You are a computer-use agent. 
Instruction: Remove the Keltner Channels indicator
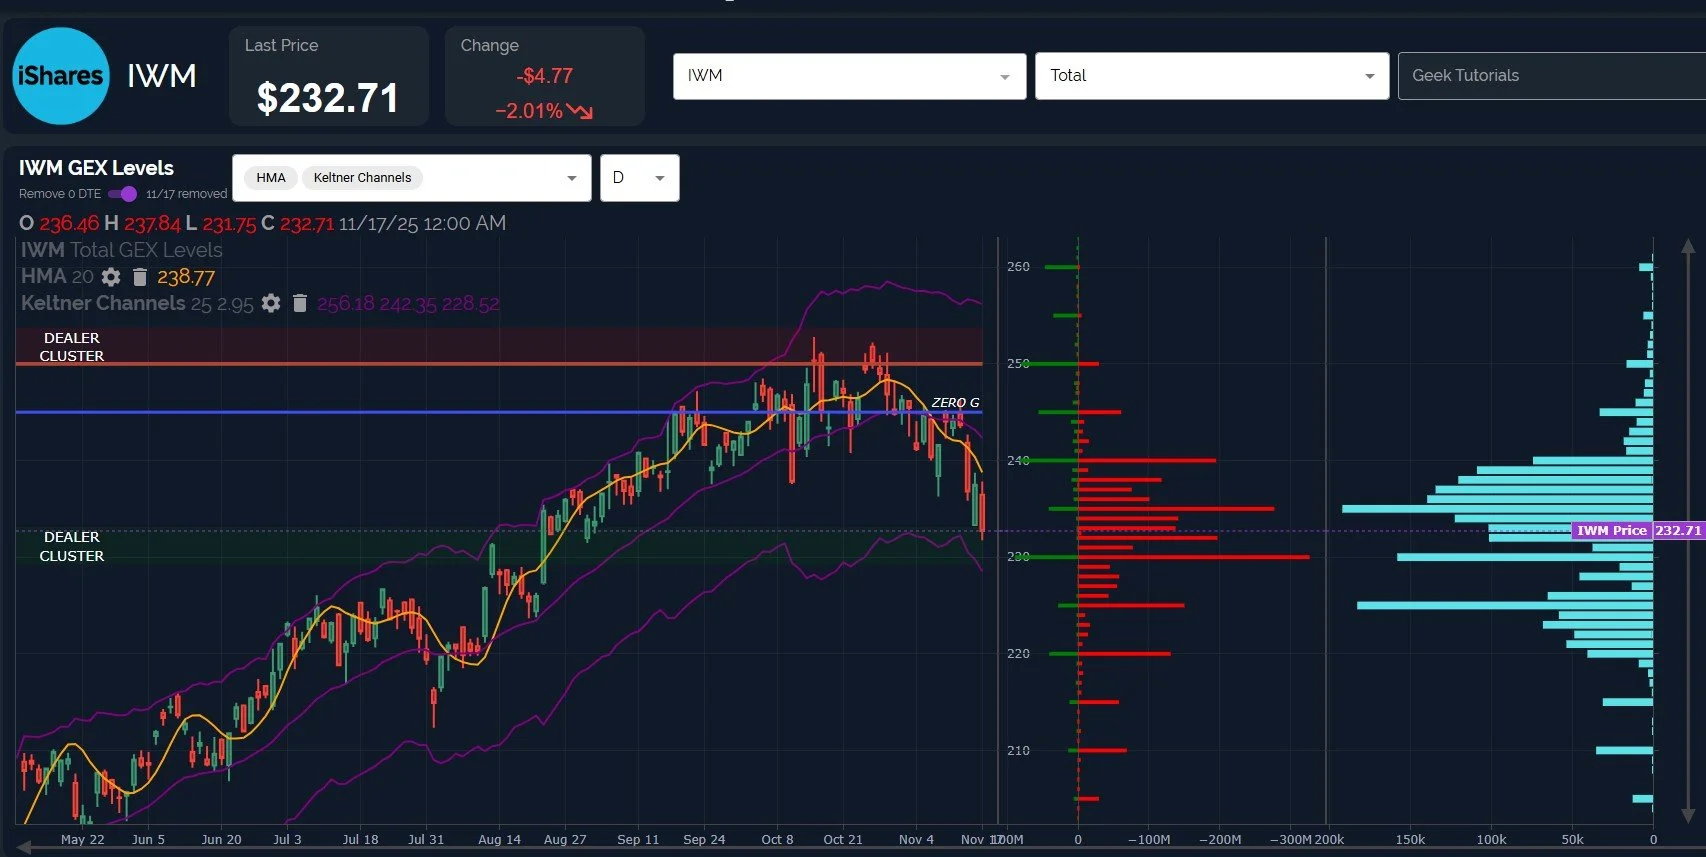point(300,303)
